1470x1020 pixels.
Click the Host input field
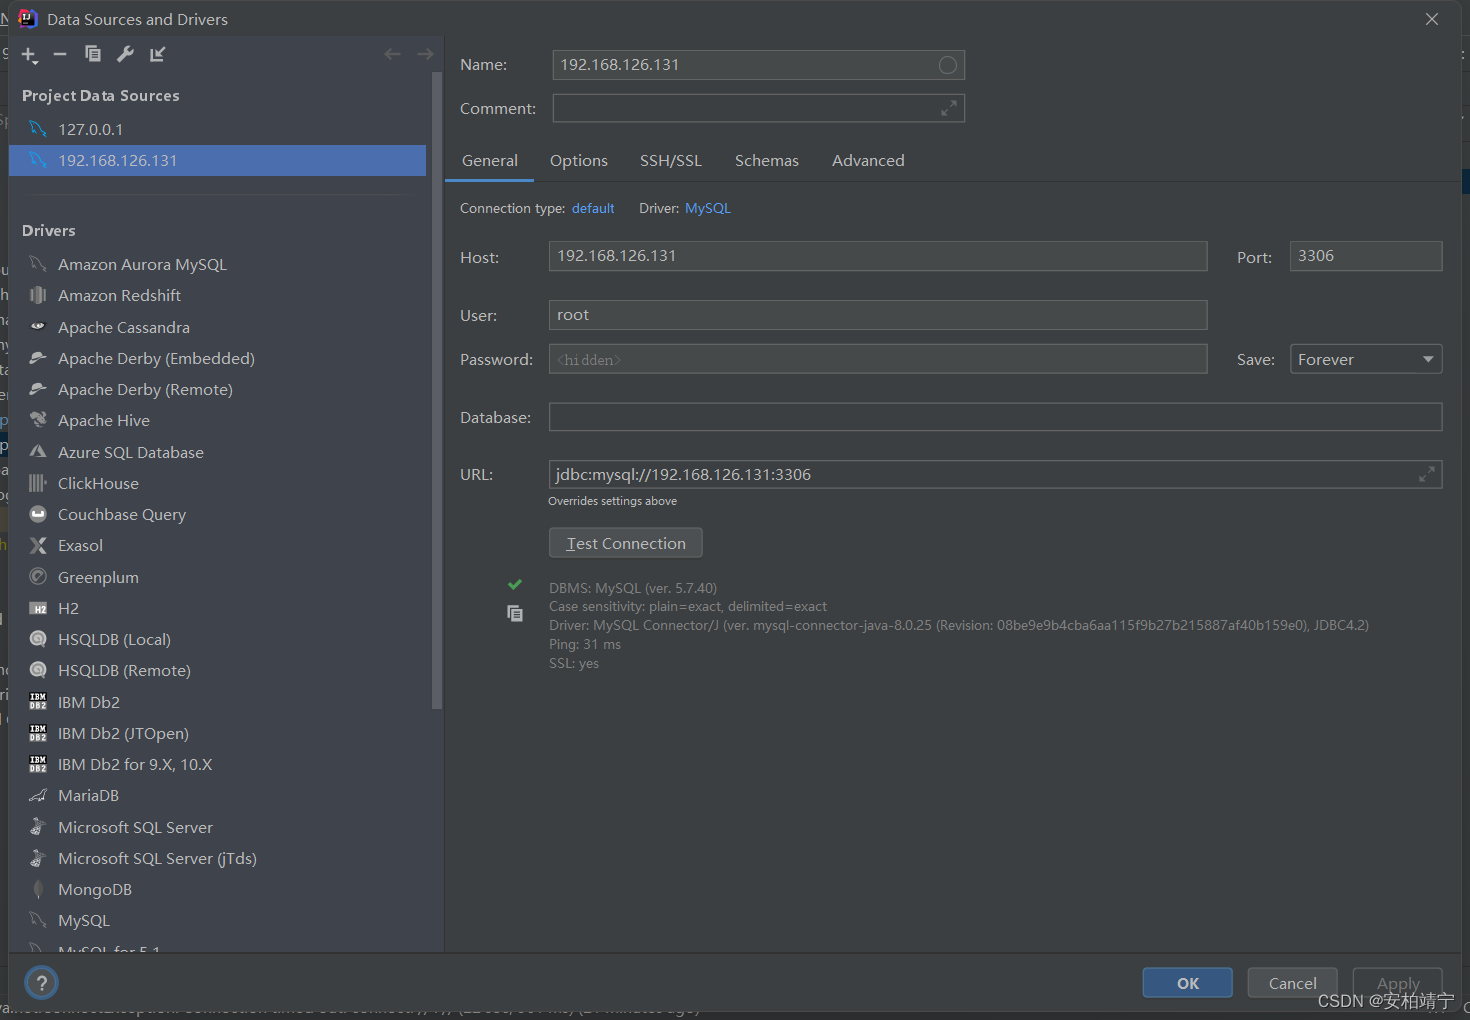pyautogui.click(x=878, y=256)
